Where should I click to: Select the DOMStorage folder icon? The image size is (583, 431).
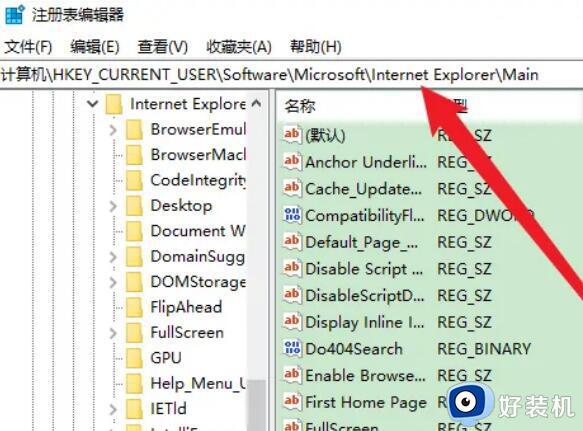[134, 282]
